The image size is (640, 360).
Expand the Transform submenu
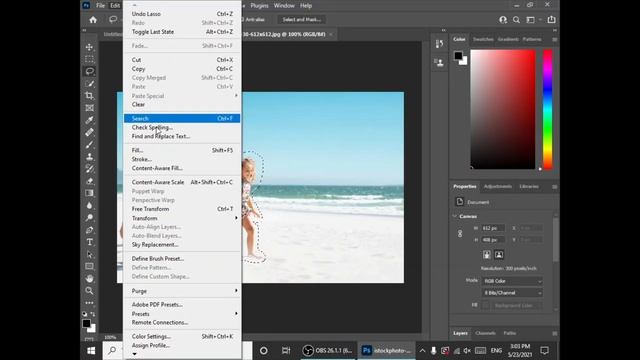pyautogui.click(x=236, y=218)
